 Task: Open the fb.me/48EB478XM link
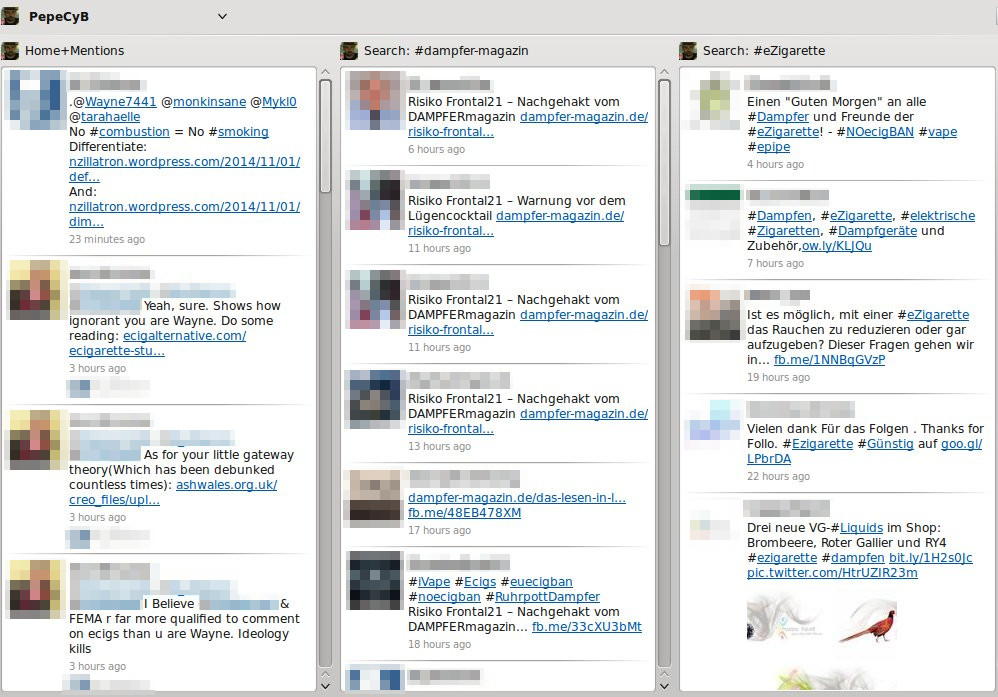464,513
